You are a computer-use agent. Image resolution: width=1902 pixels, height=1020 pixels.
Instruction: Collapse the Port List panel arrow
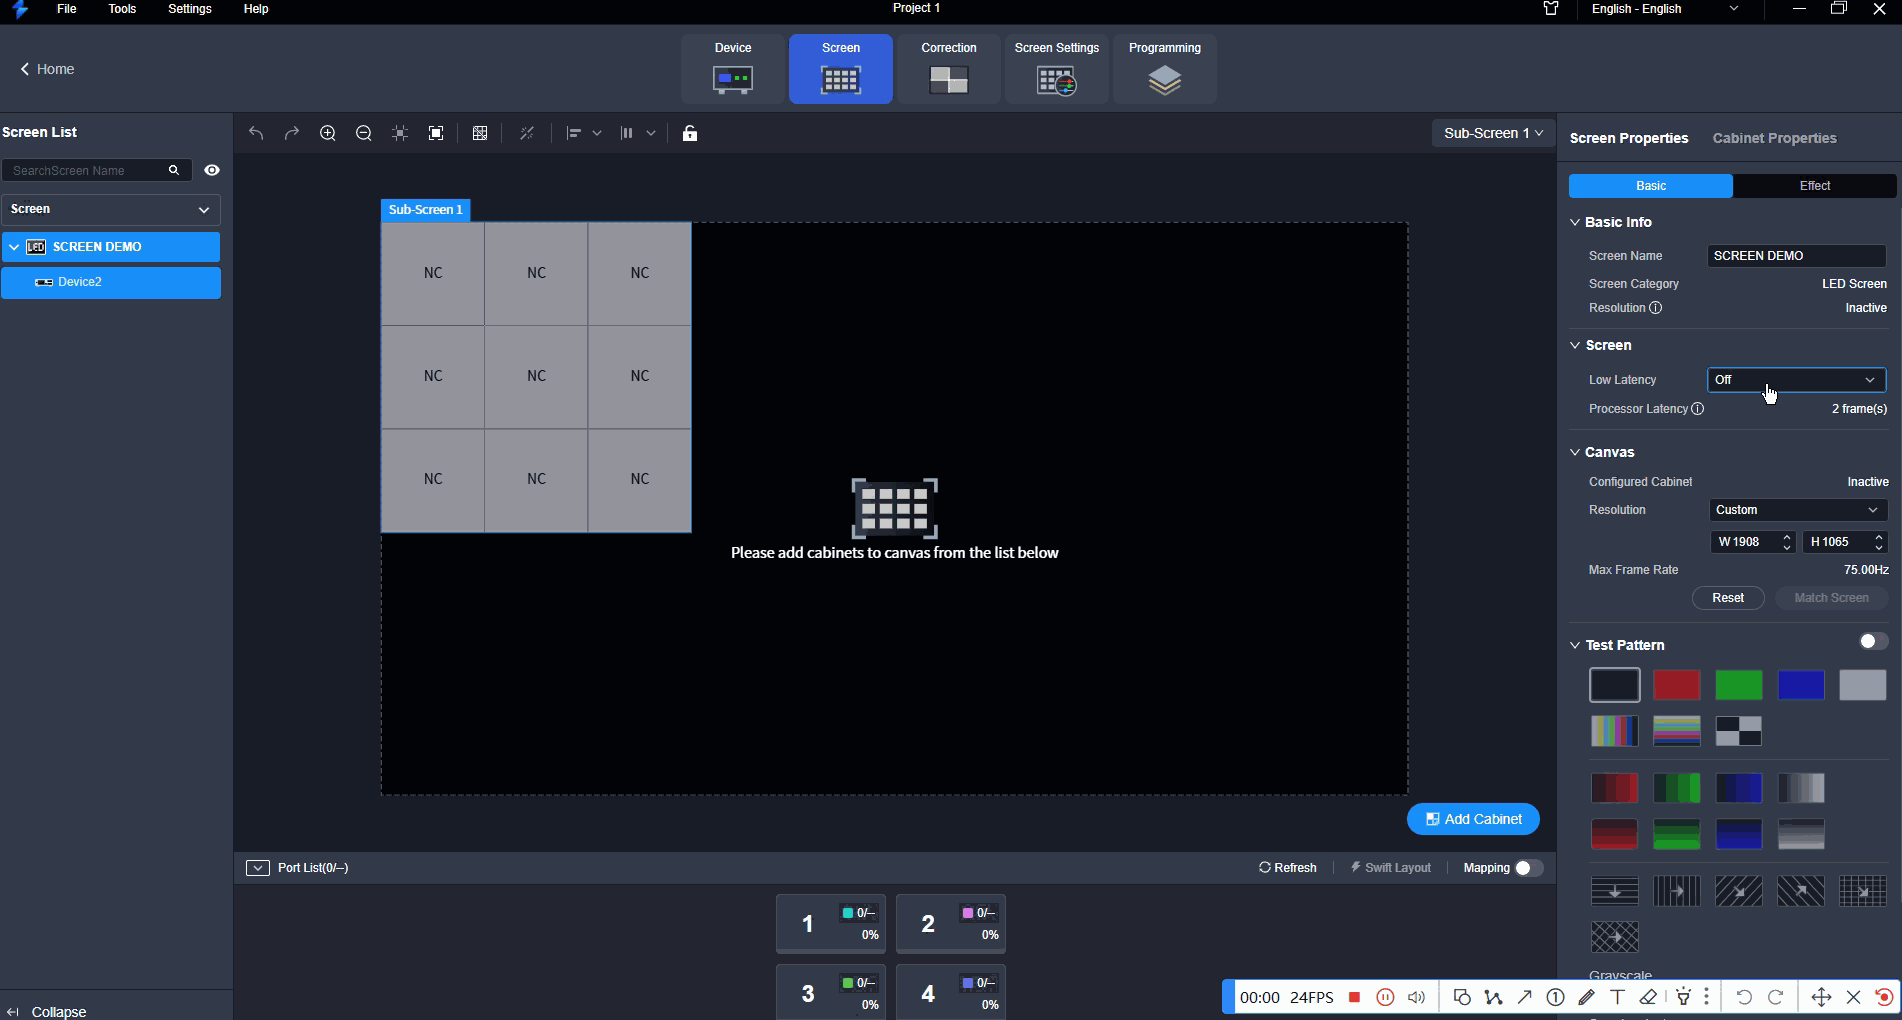click(x=257, y=868)
